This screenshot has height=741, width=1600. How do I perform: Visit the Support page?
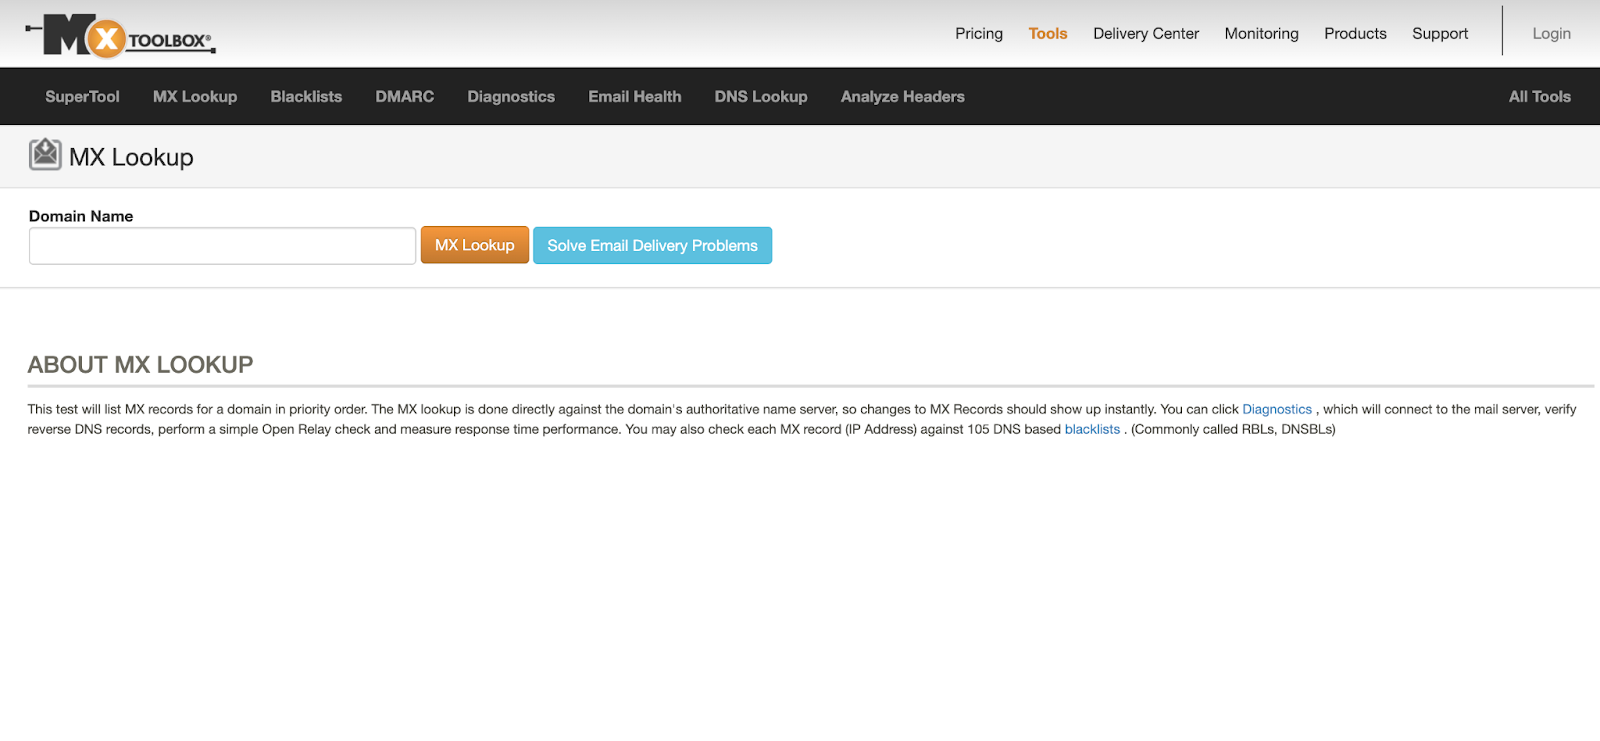pyautogui.click(x=1440, y=33)
